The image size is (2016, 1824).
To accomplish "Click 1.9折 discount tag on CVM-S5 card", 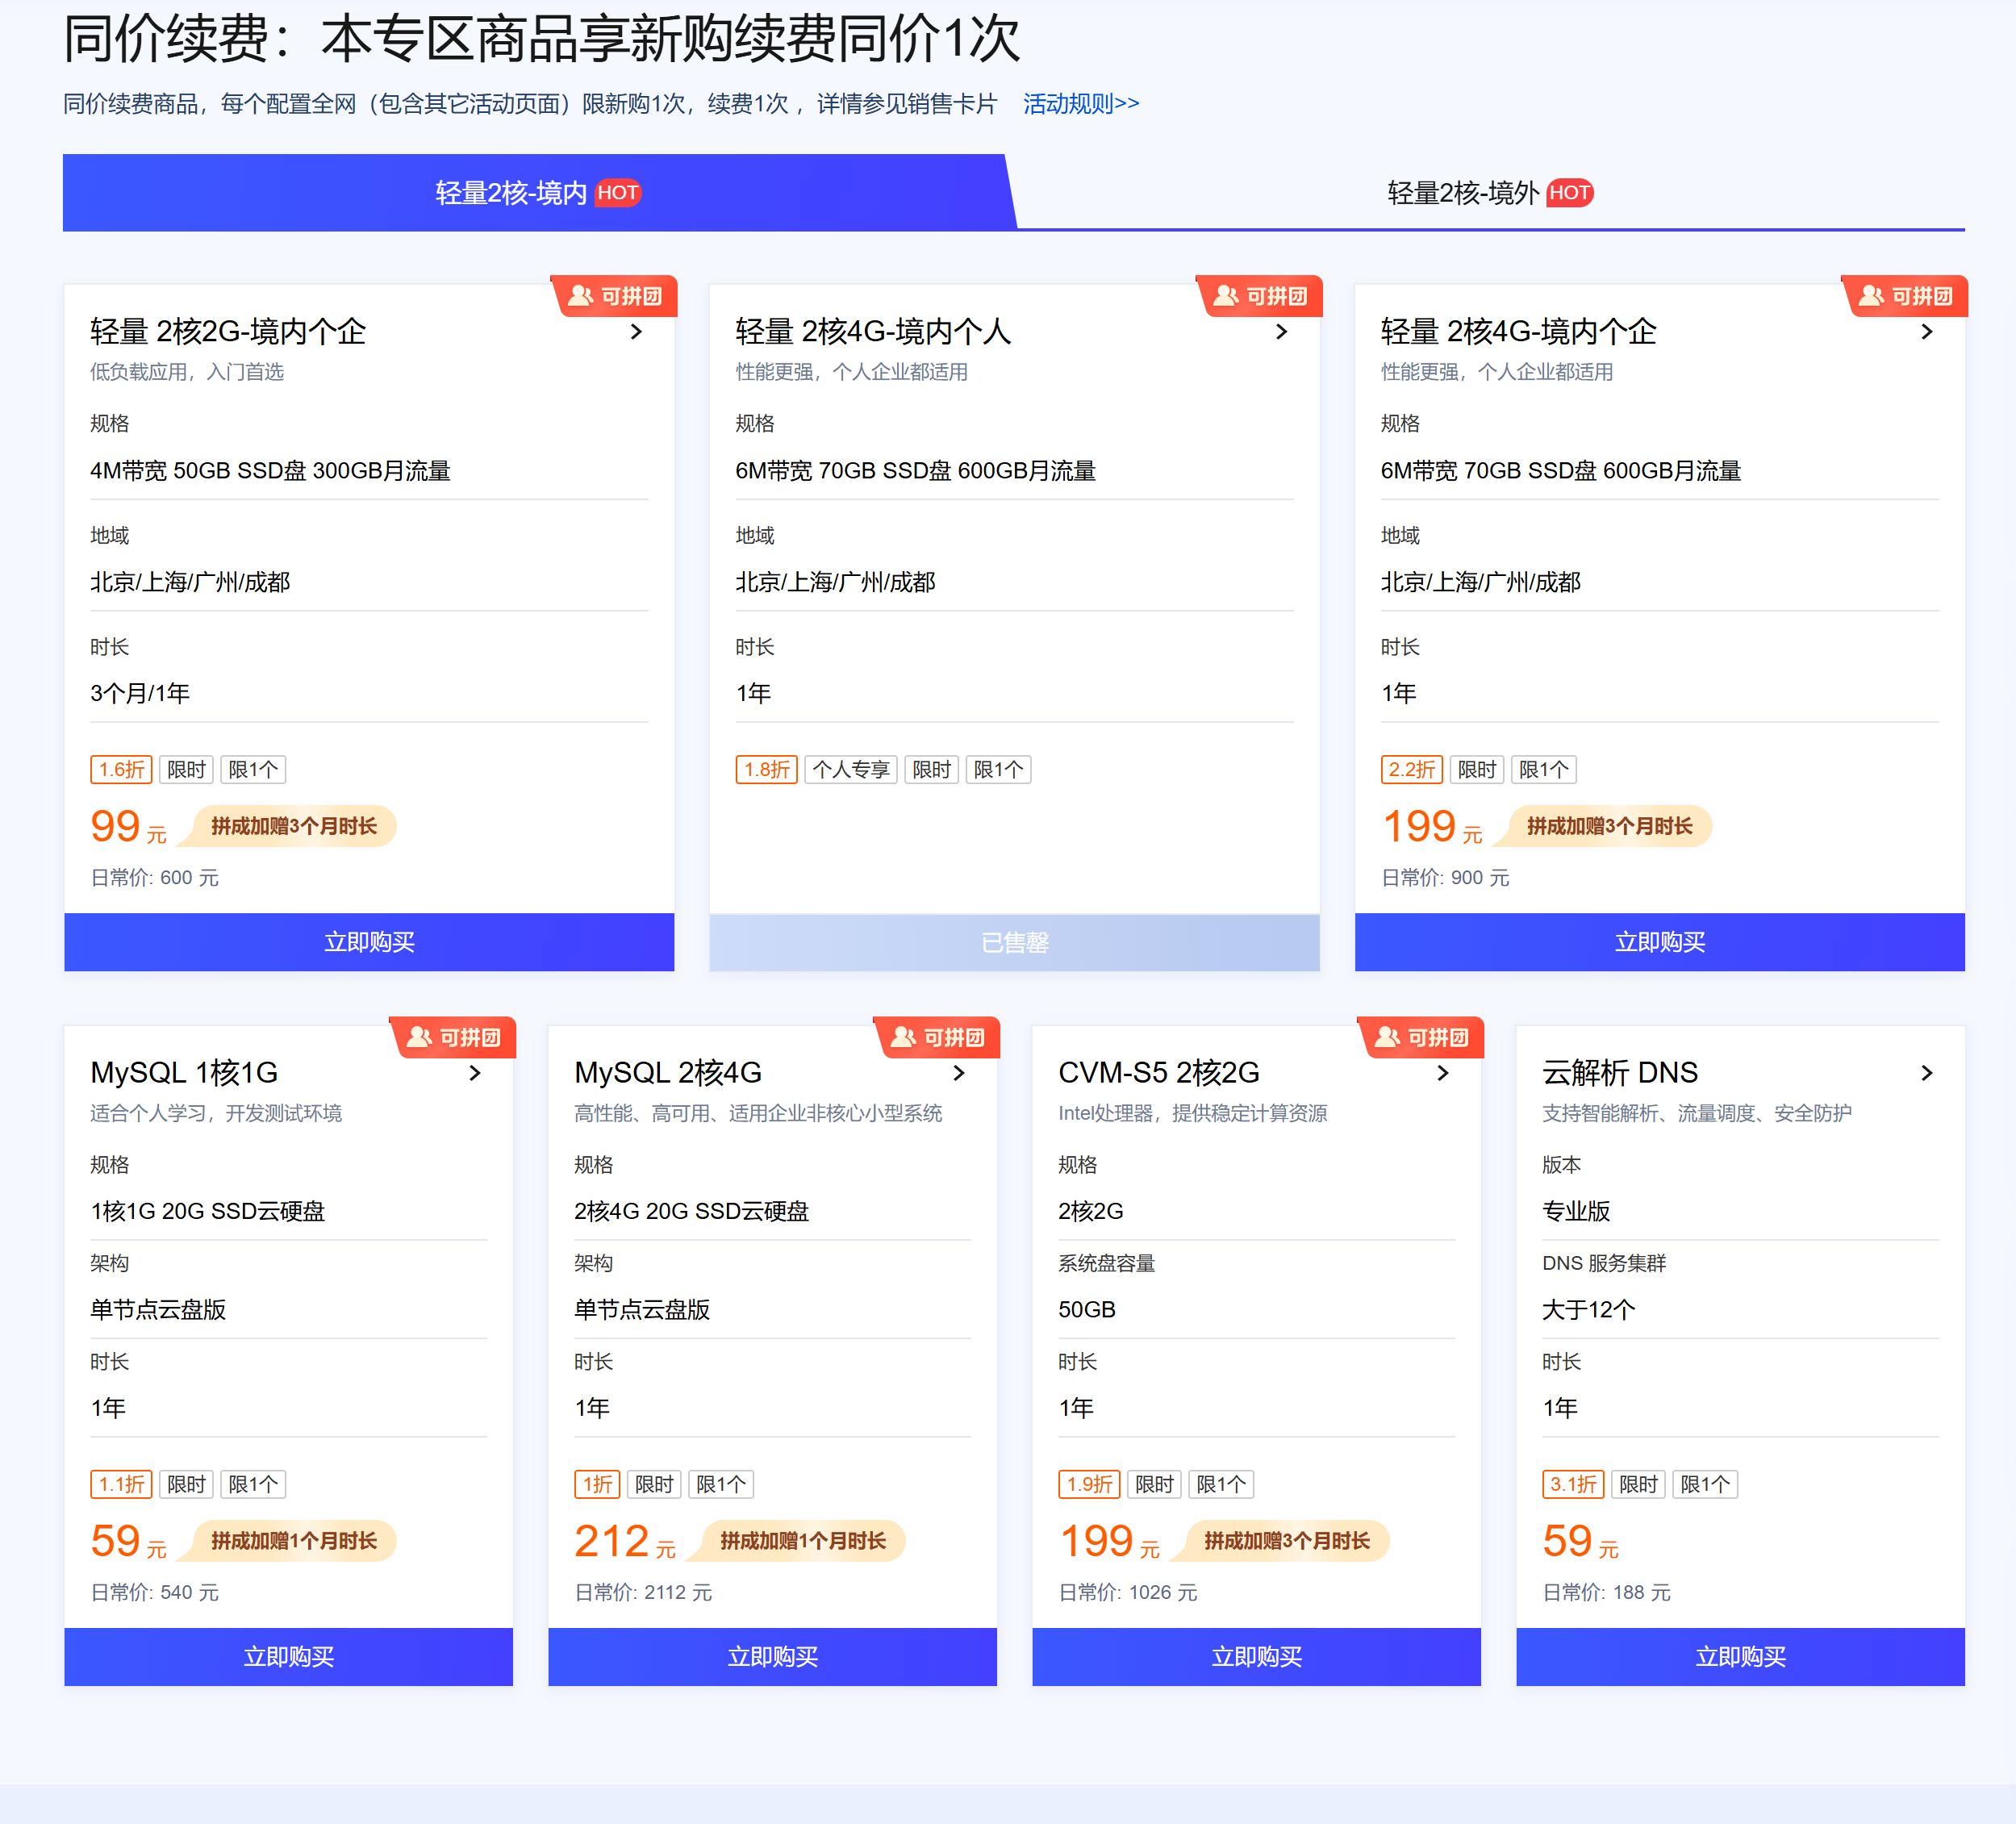I will tap(1088, 1484).
